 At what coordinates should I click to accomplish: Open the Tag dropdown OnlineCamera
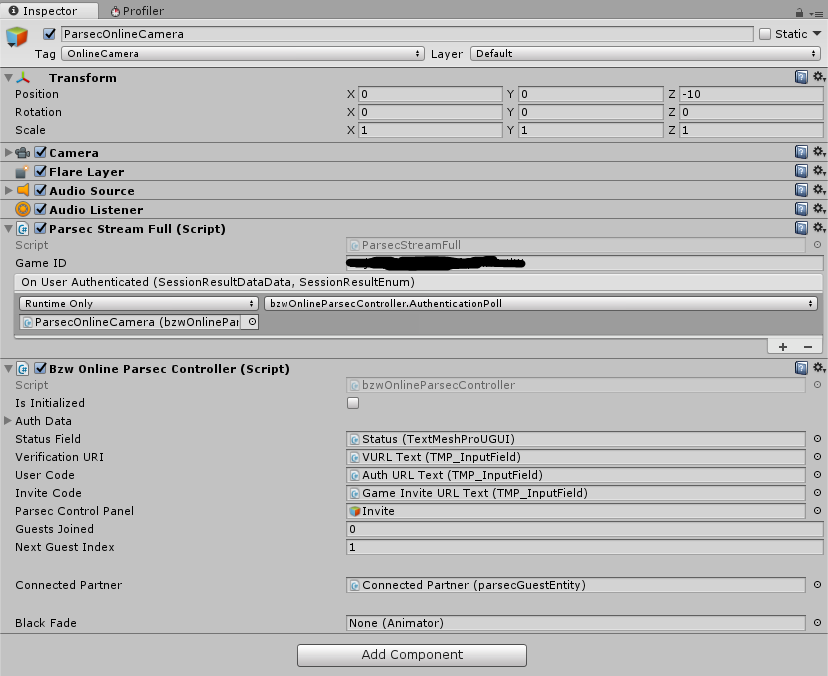point(243,53)
